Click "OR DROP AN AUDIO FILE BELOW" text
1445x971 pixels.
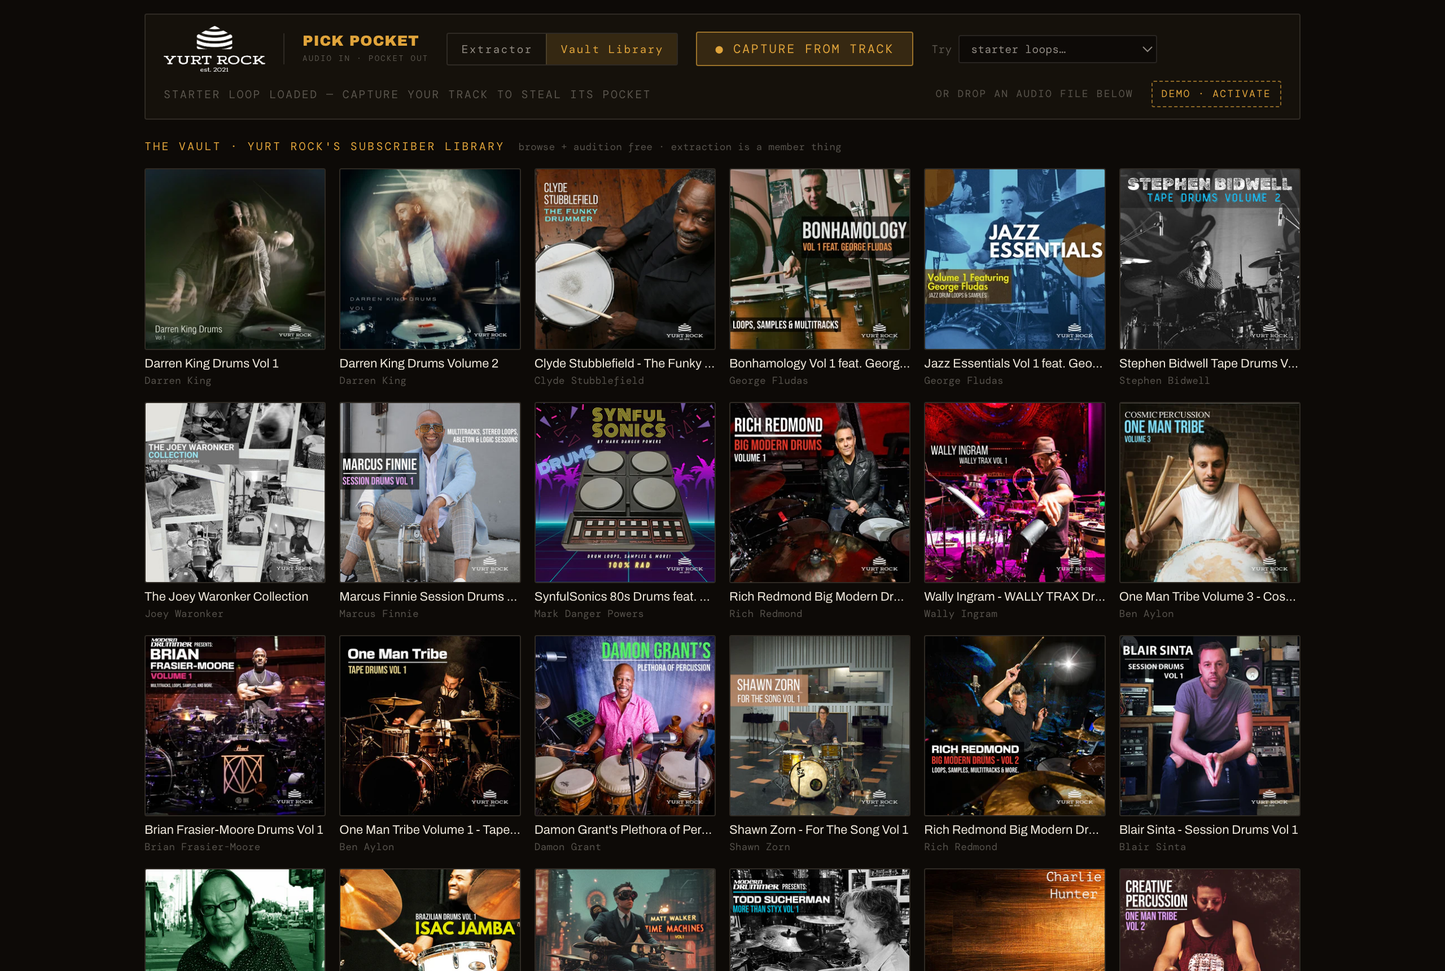tap(1034, 94)
